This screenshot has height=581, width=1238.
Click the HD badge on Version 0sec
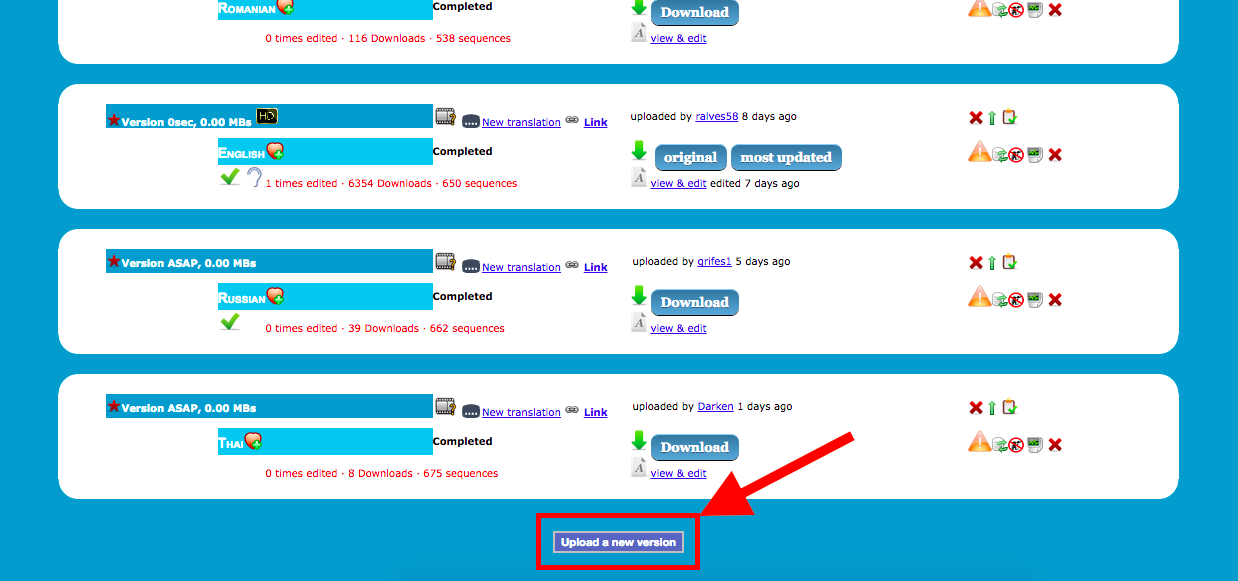point(267,116)
